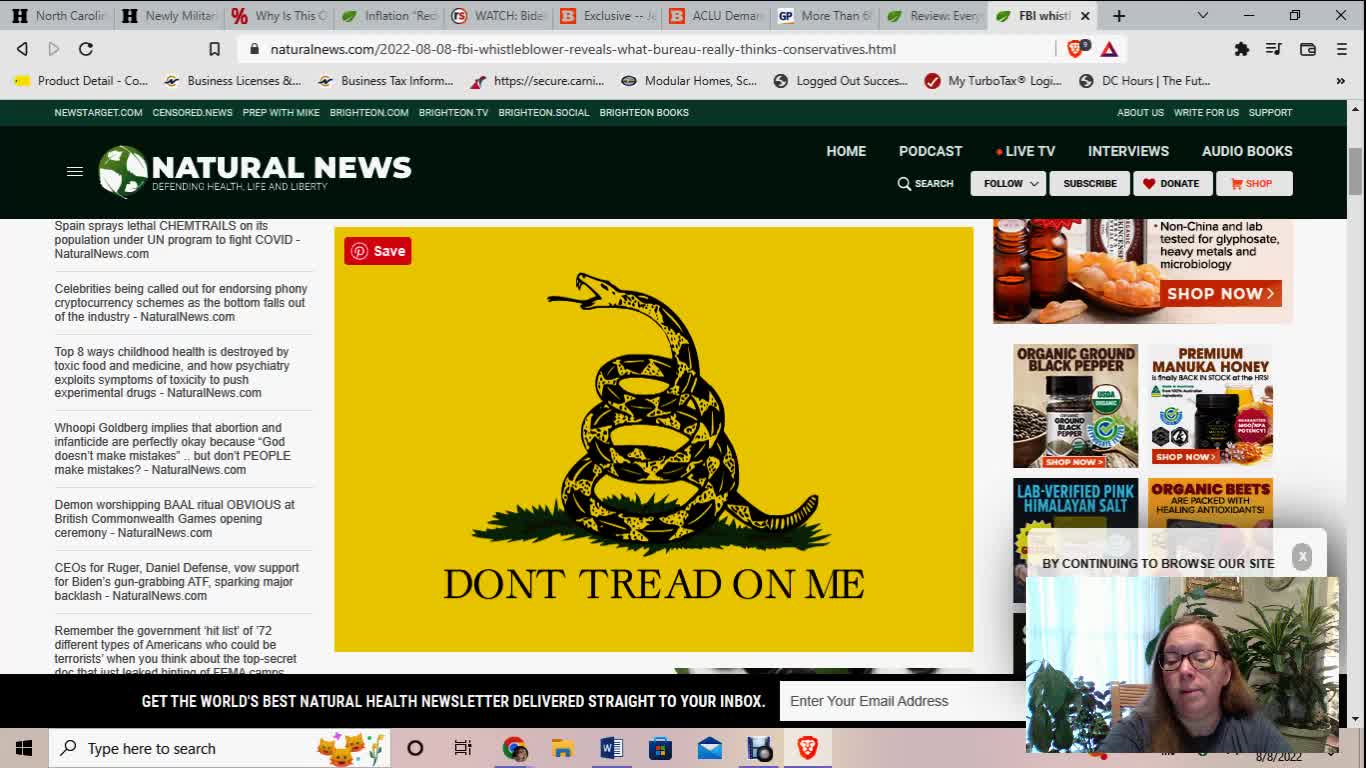Image resolution: width=1366 pixels, height=768 pixels.
Task: Open the Brave Shields lion icon
Action: pyautogui.click(x=1076, y=48)
